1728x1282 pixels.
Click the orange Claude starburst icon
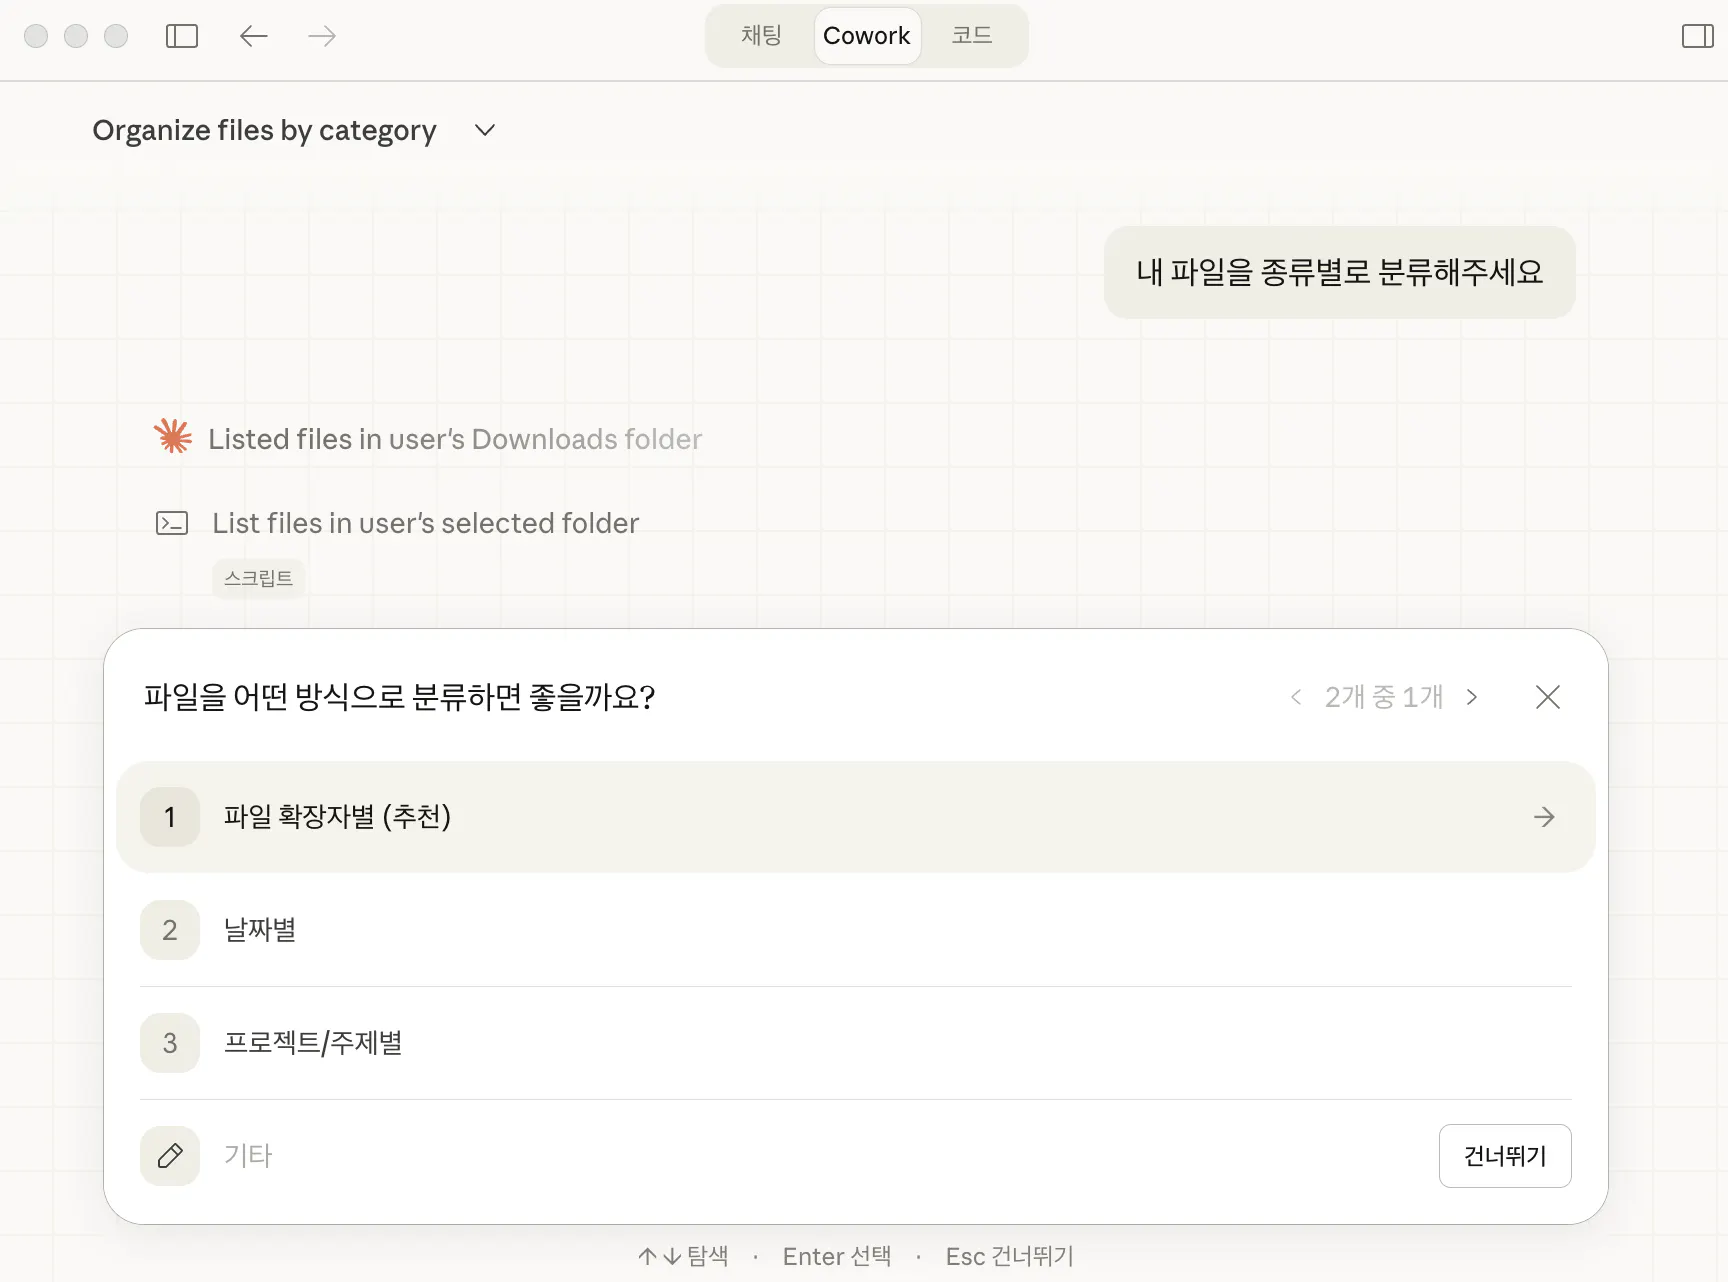click(173, 437)
